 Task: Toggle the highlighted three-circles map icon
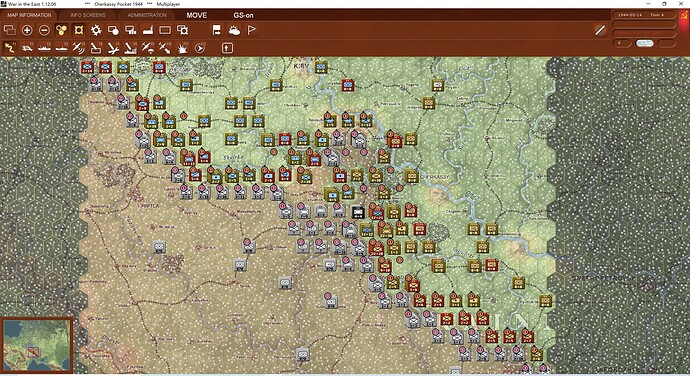[62, 30]
